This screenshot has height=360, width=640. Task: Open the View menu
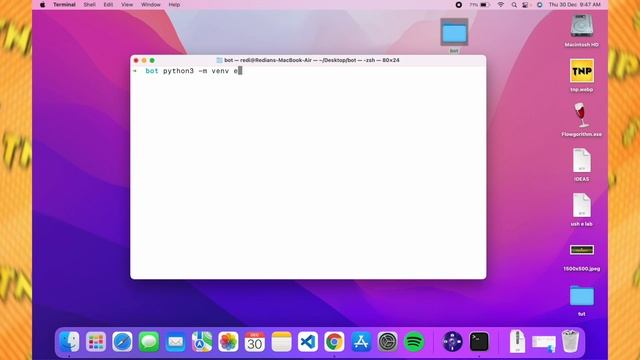coord(127,5)
